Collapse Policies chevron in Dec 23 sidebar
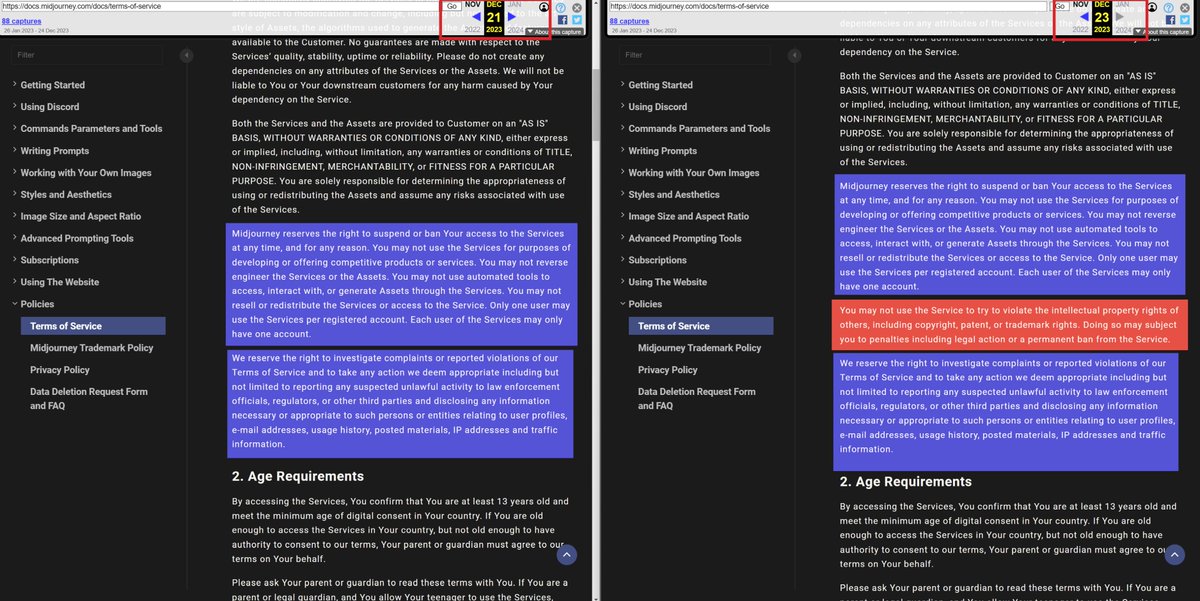The width and height of the screenshot is (1200, 601). (x=623, y=304)
